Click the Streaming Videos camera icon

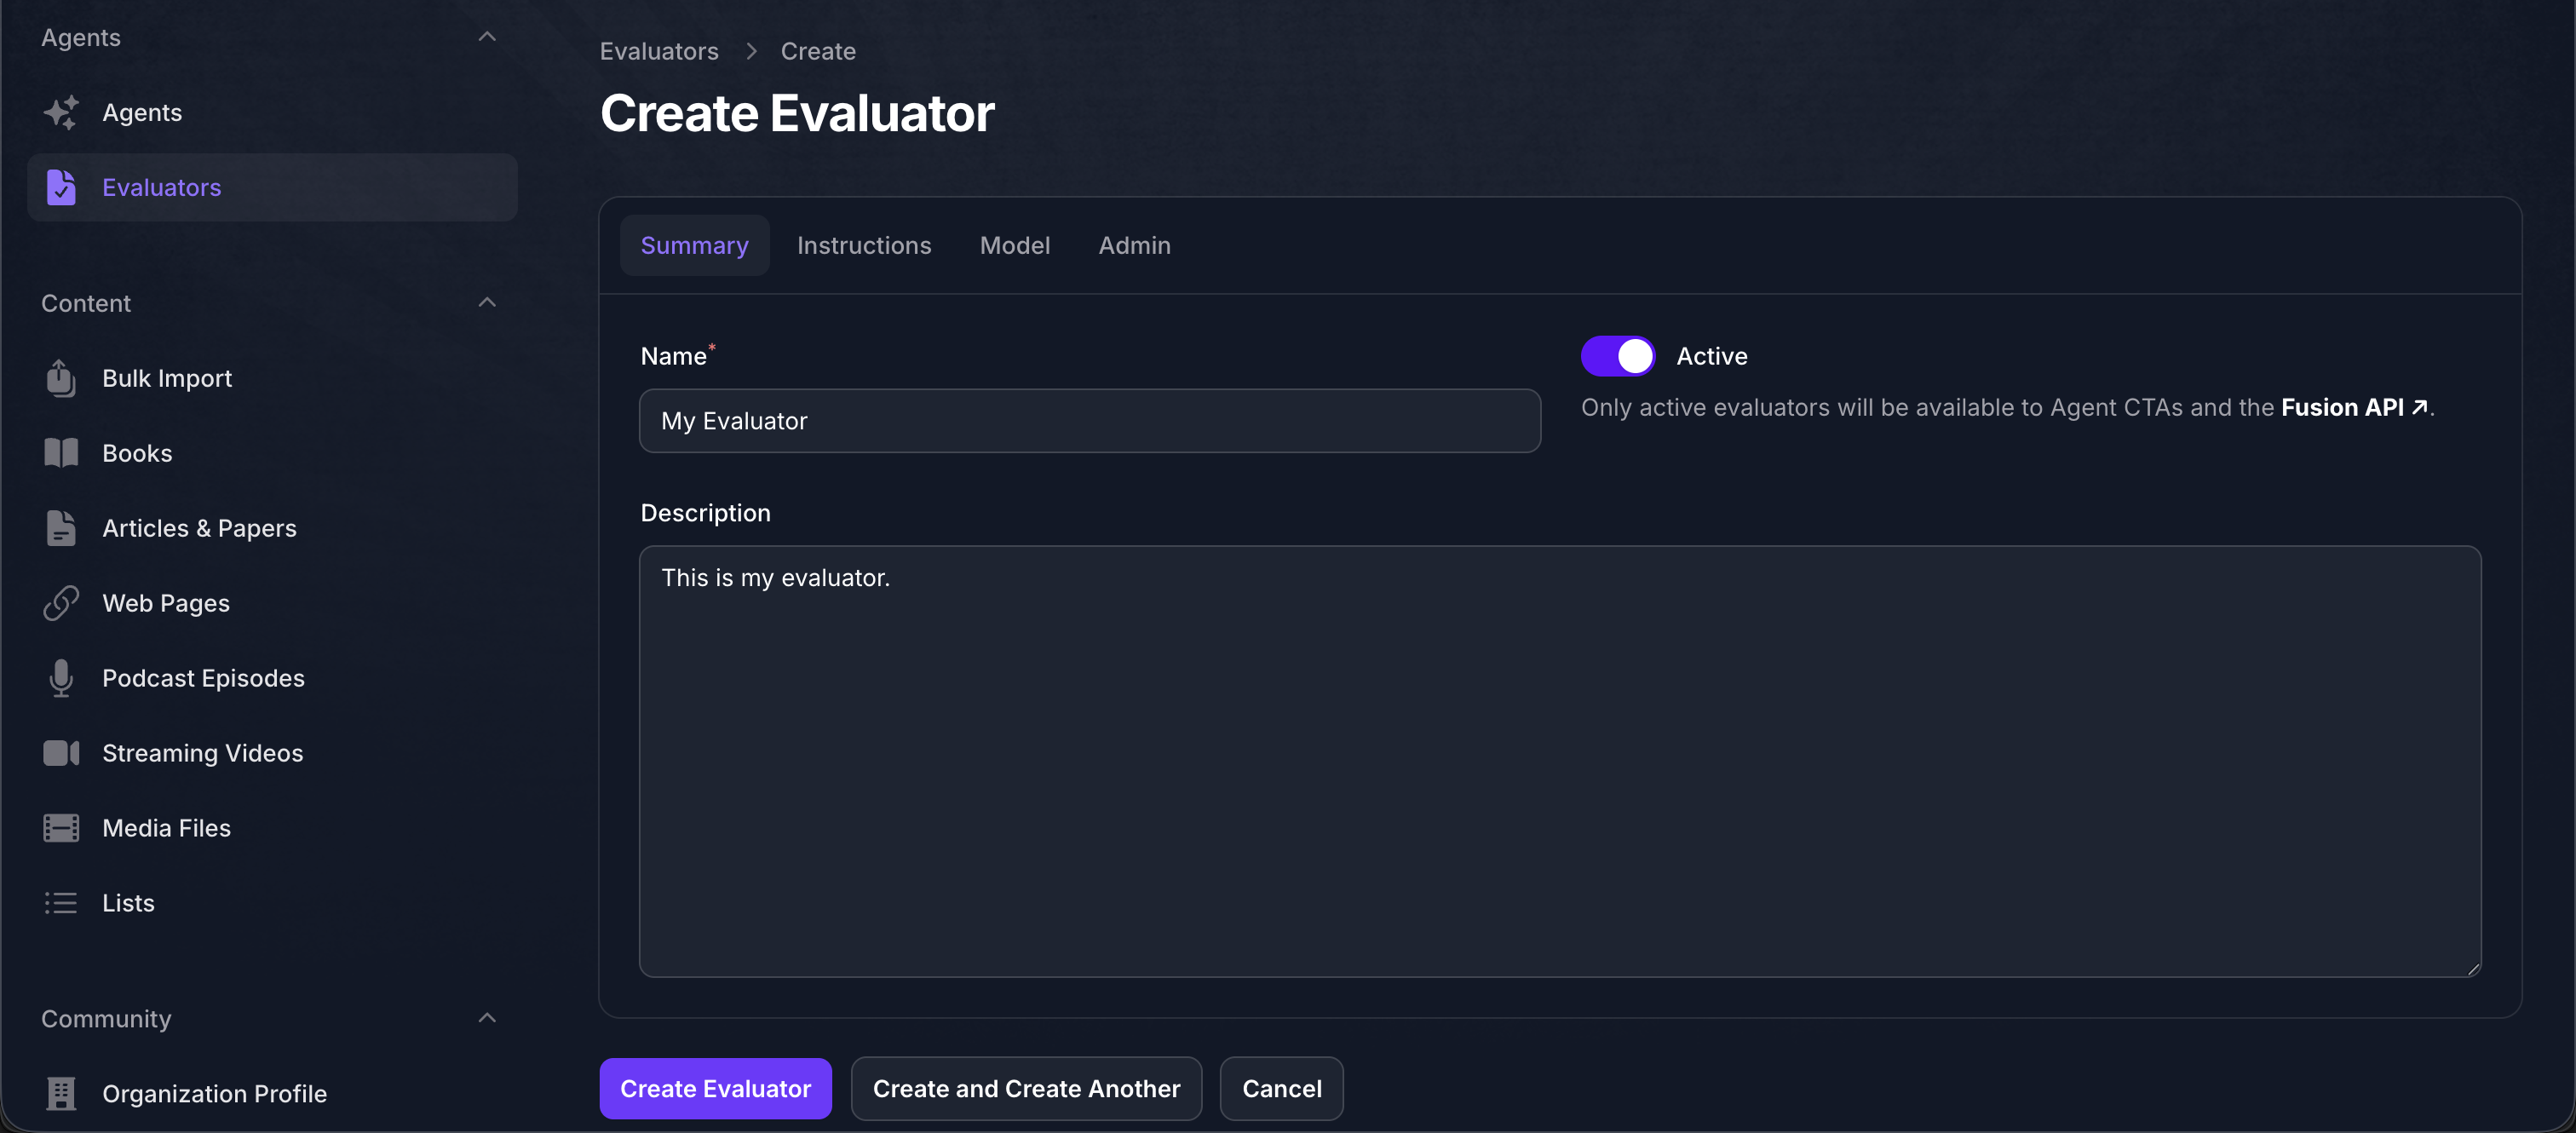(61, 753)
